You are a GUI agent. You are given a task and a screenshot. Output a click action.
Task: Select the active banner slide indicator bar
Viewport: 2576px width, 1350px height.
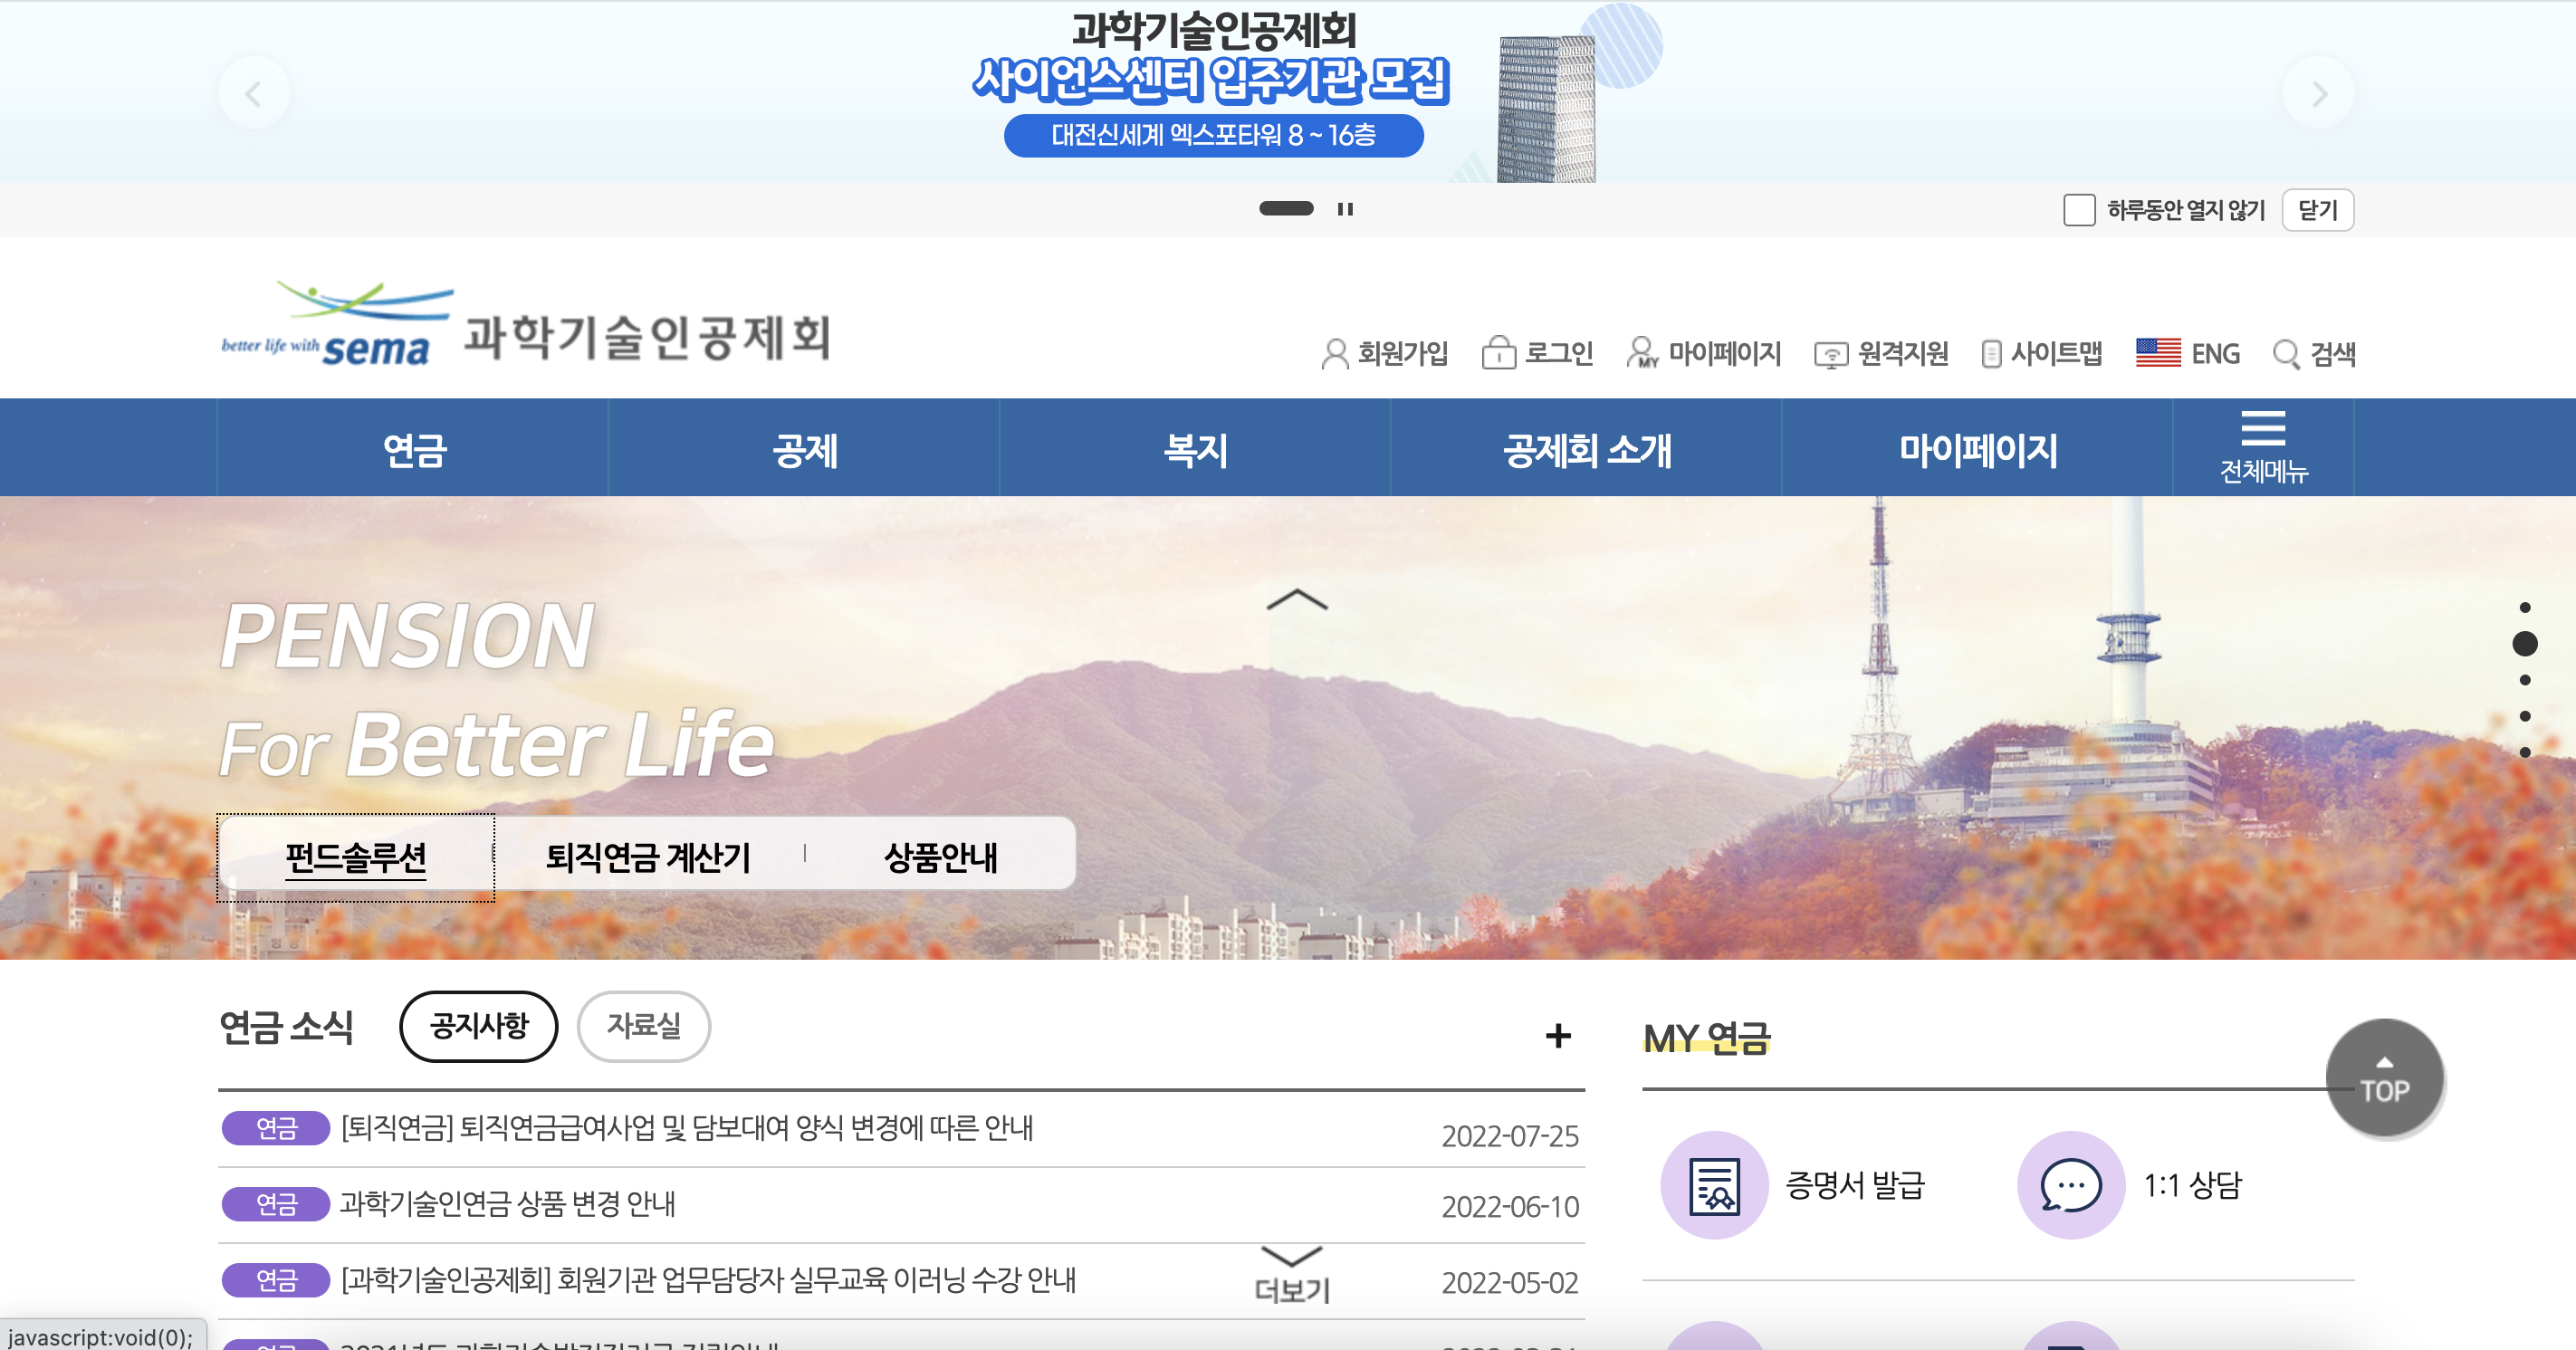pyautogui.click(x=1286, y=208)
